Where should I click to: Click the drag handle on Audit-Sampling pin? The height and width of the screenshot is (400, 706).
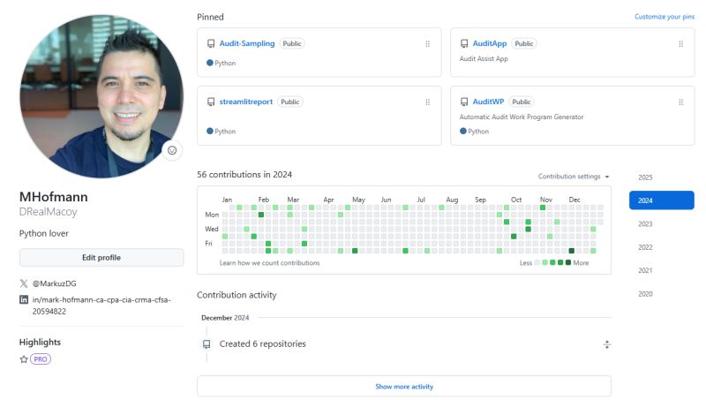(428, 44)
